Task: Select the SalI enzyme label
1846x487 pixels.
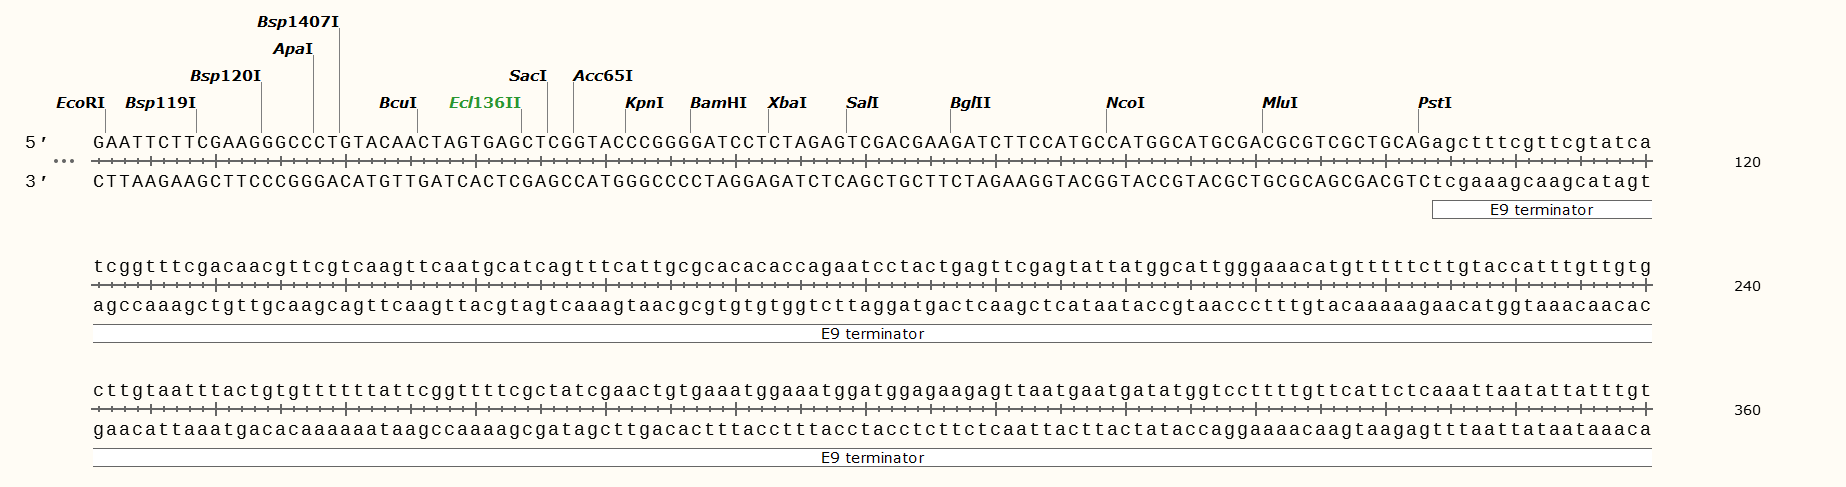Action: [862, 103]
